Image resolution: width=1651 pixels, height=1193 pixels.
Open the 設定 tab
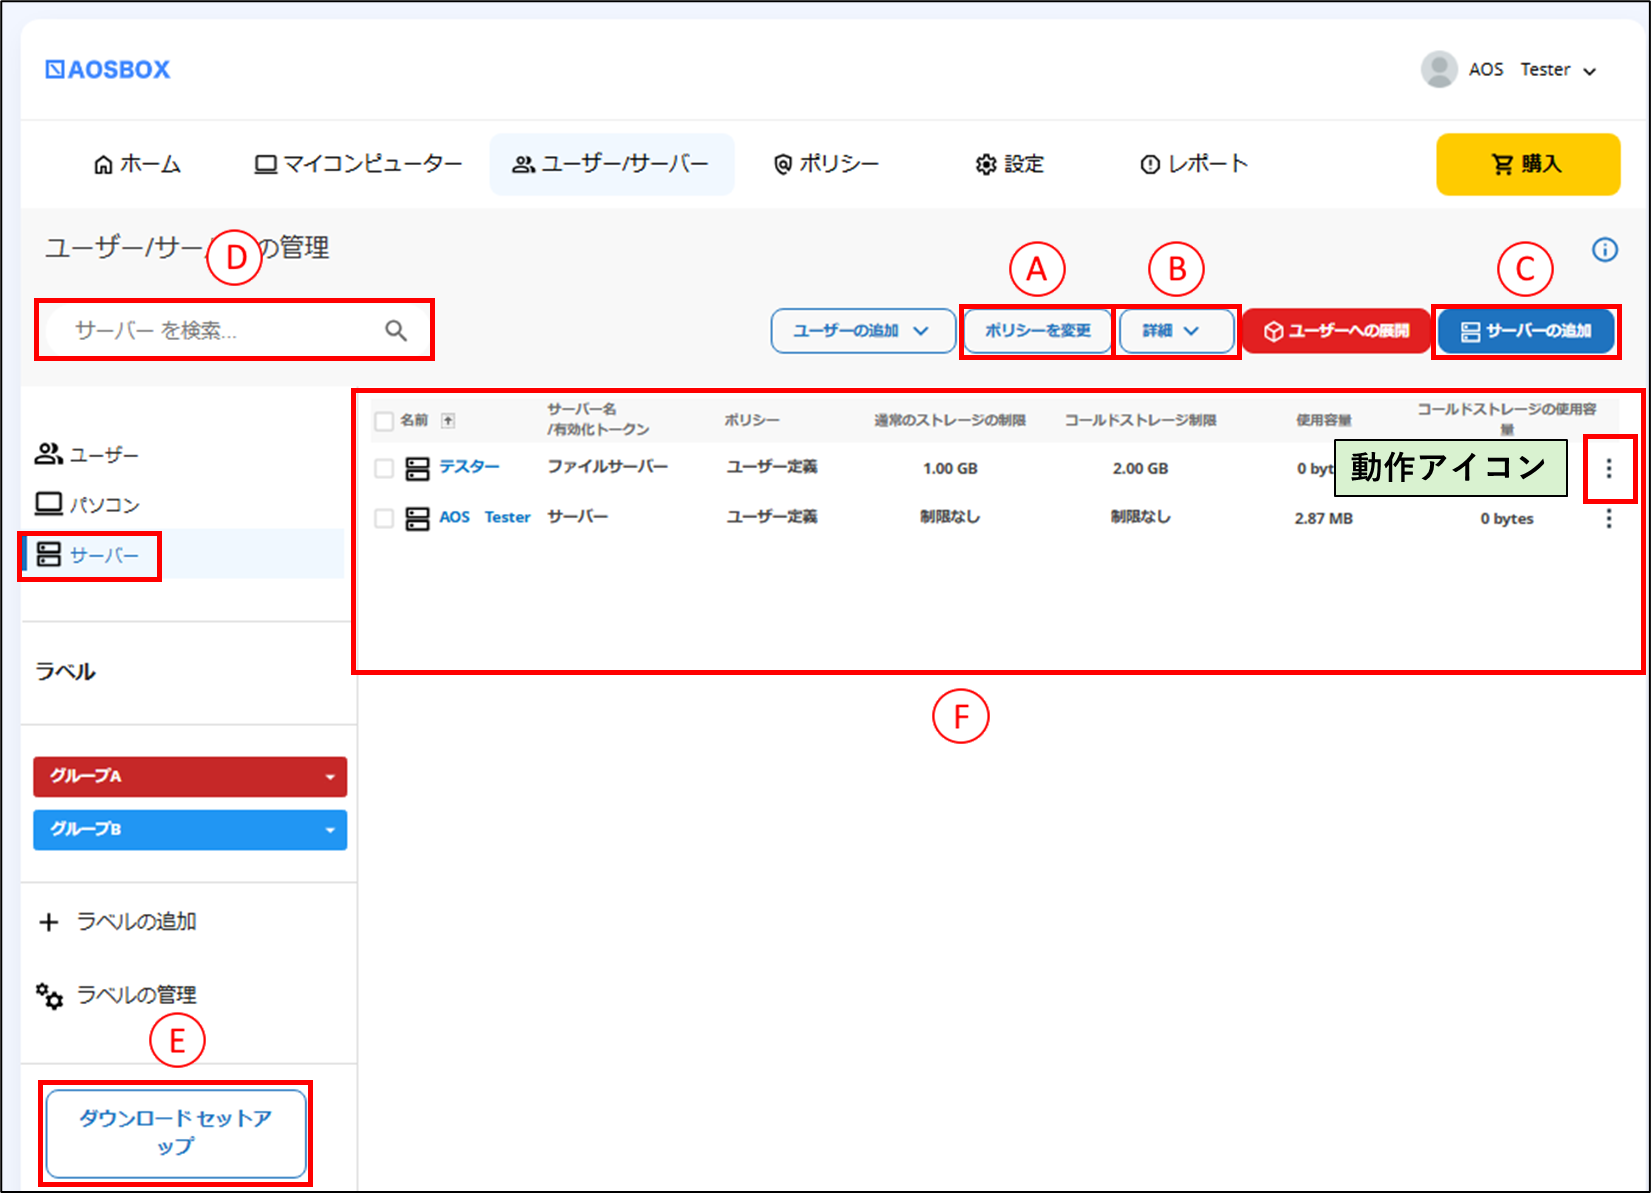(x=1009, y=164)
